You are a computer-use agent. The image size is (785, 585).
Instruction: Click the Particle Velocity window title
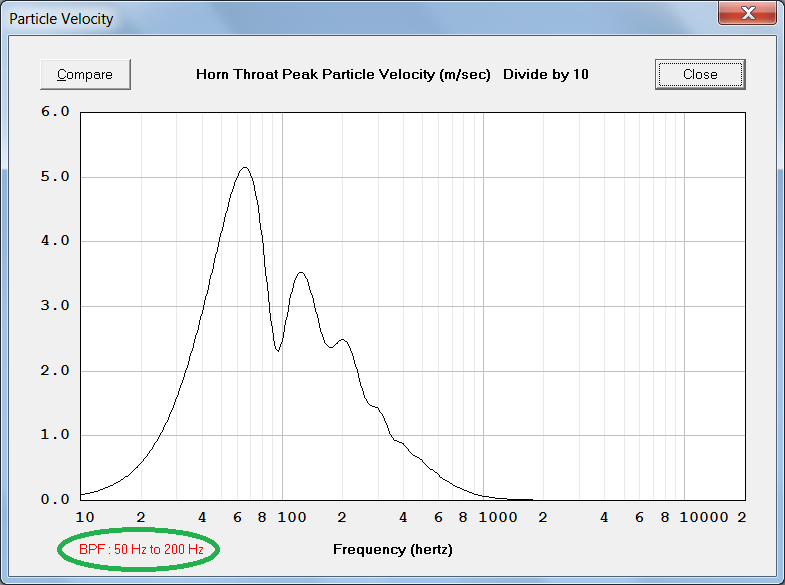point(61,19)
